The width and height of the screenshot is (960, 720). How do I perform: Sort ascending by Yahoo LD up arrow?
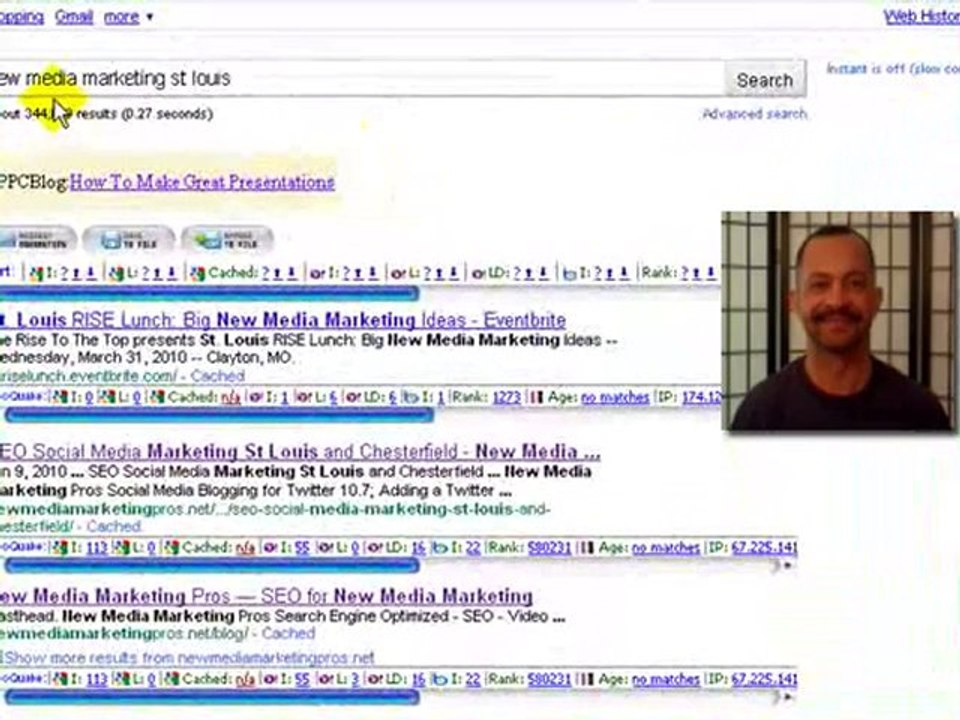pos(529,273)
